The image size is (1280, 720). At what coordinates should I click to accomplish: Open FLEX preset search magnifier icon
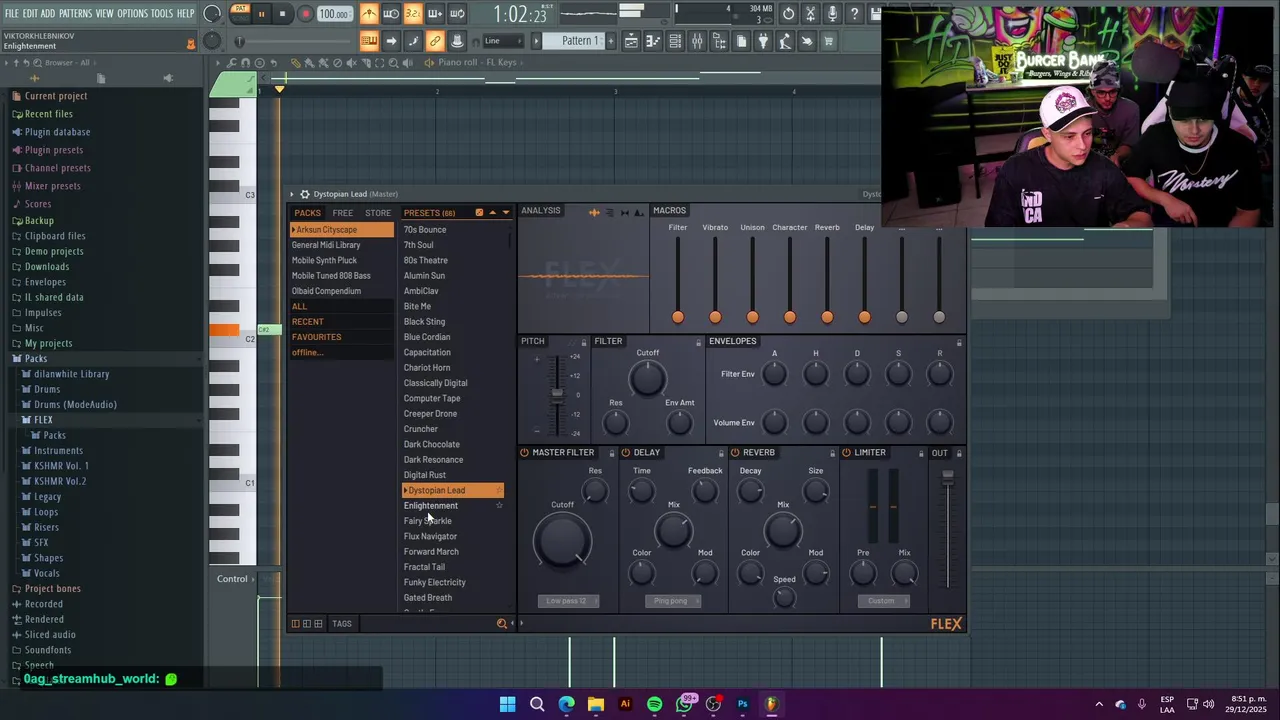pos(502,623)
